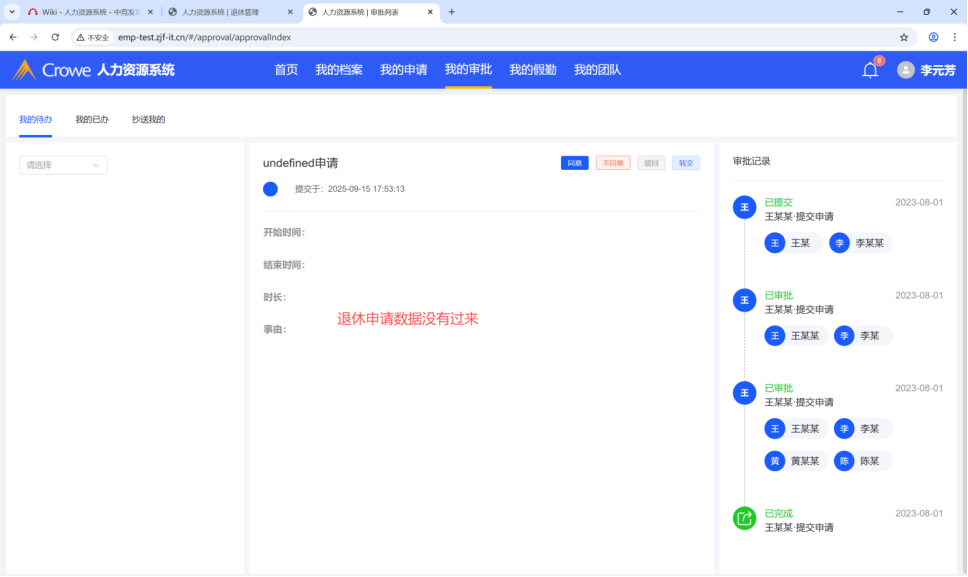Open the Chrome profile icon
The image size is (968, 577).
click(x=933, y=37)
